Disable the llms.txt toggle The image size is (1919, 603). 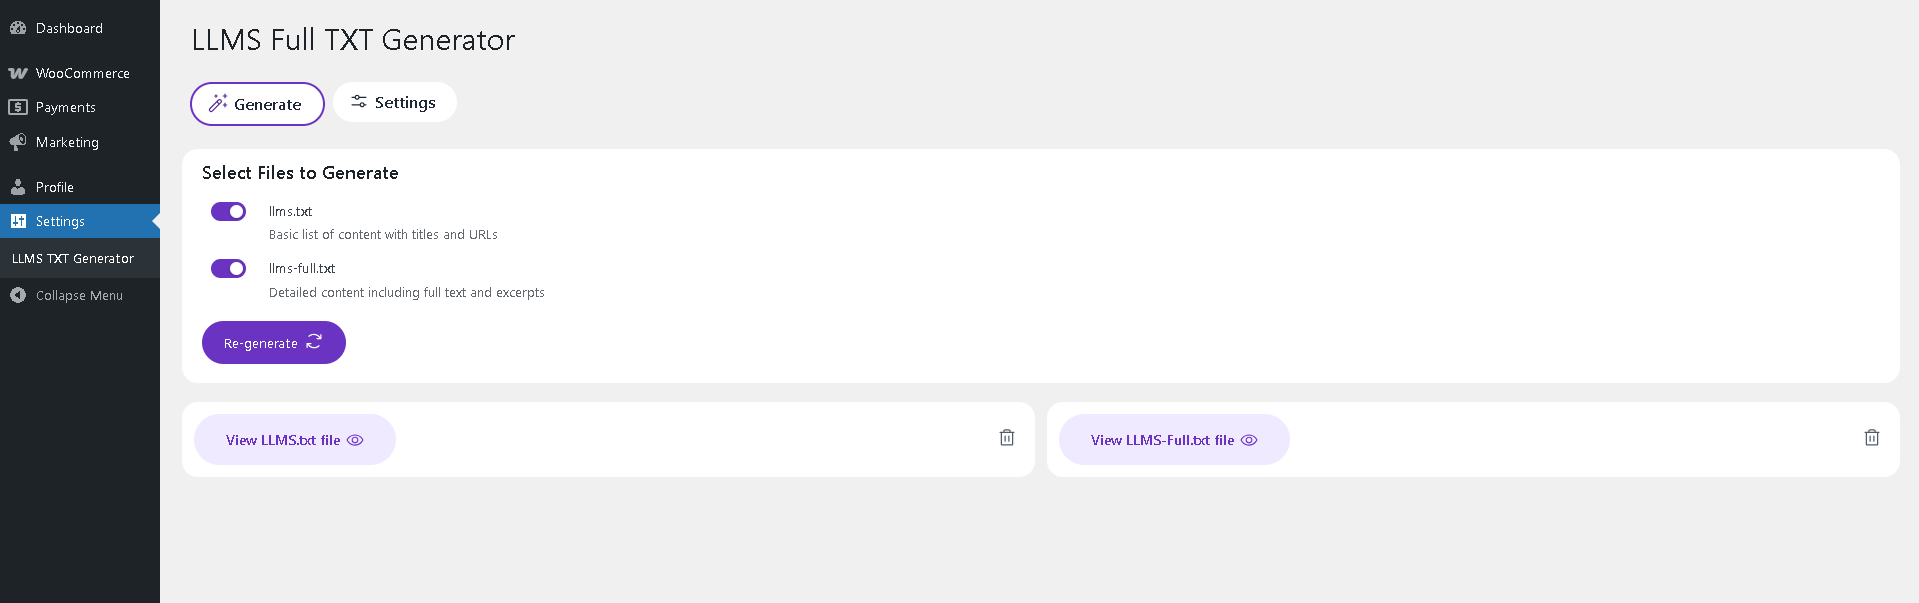pyautogui.click(x=228, y=211)
